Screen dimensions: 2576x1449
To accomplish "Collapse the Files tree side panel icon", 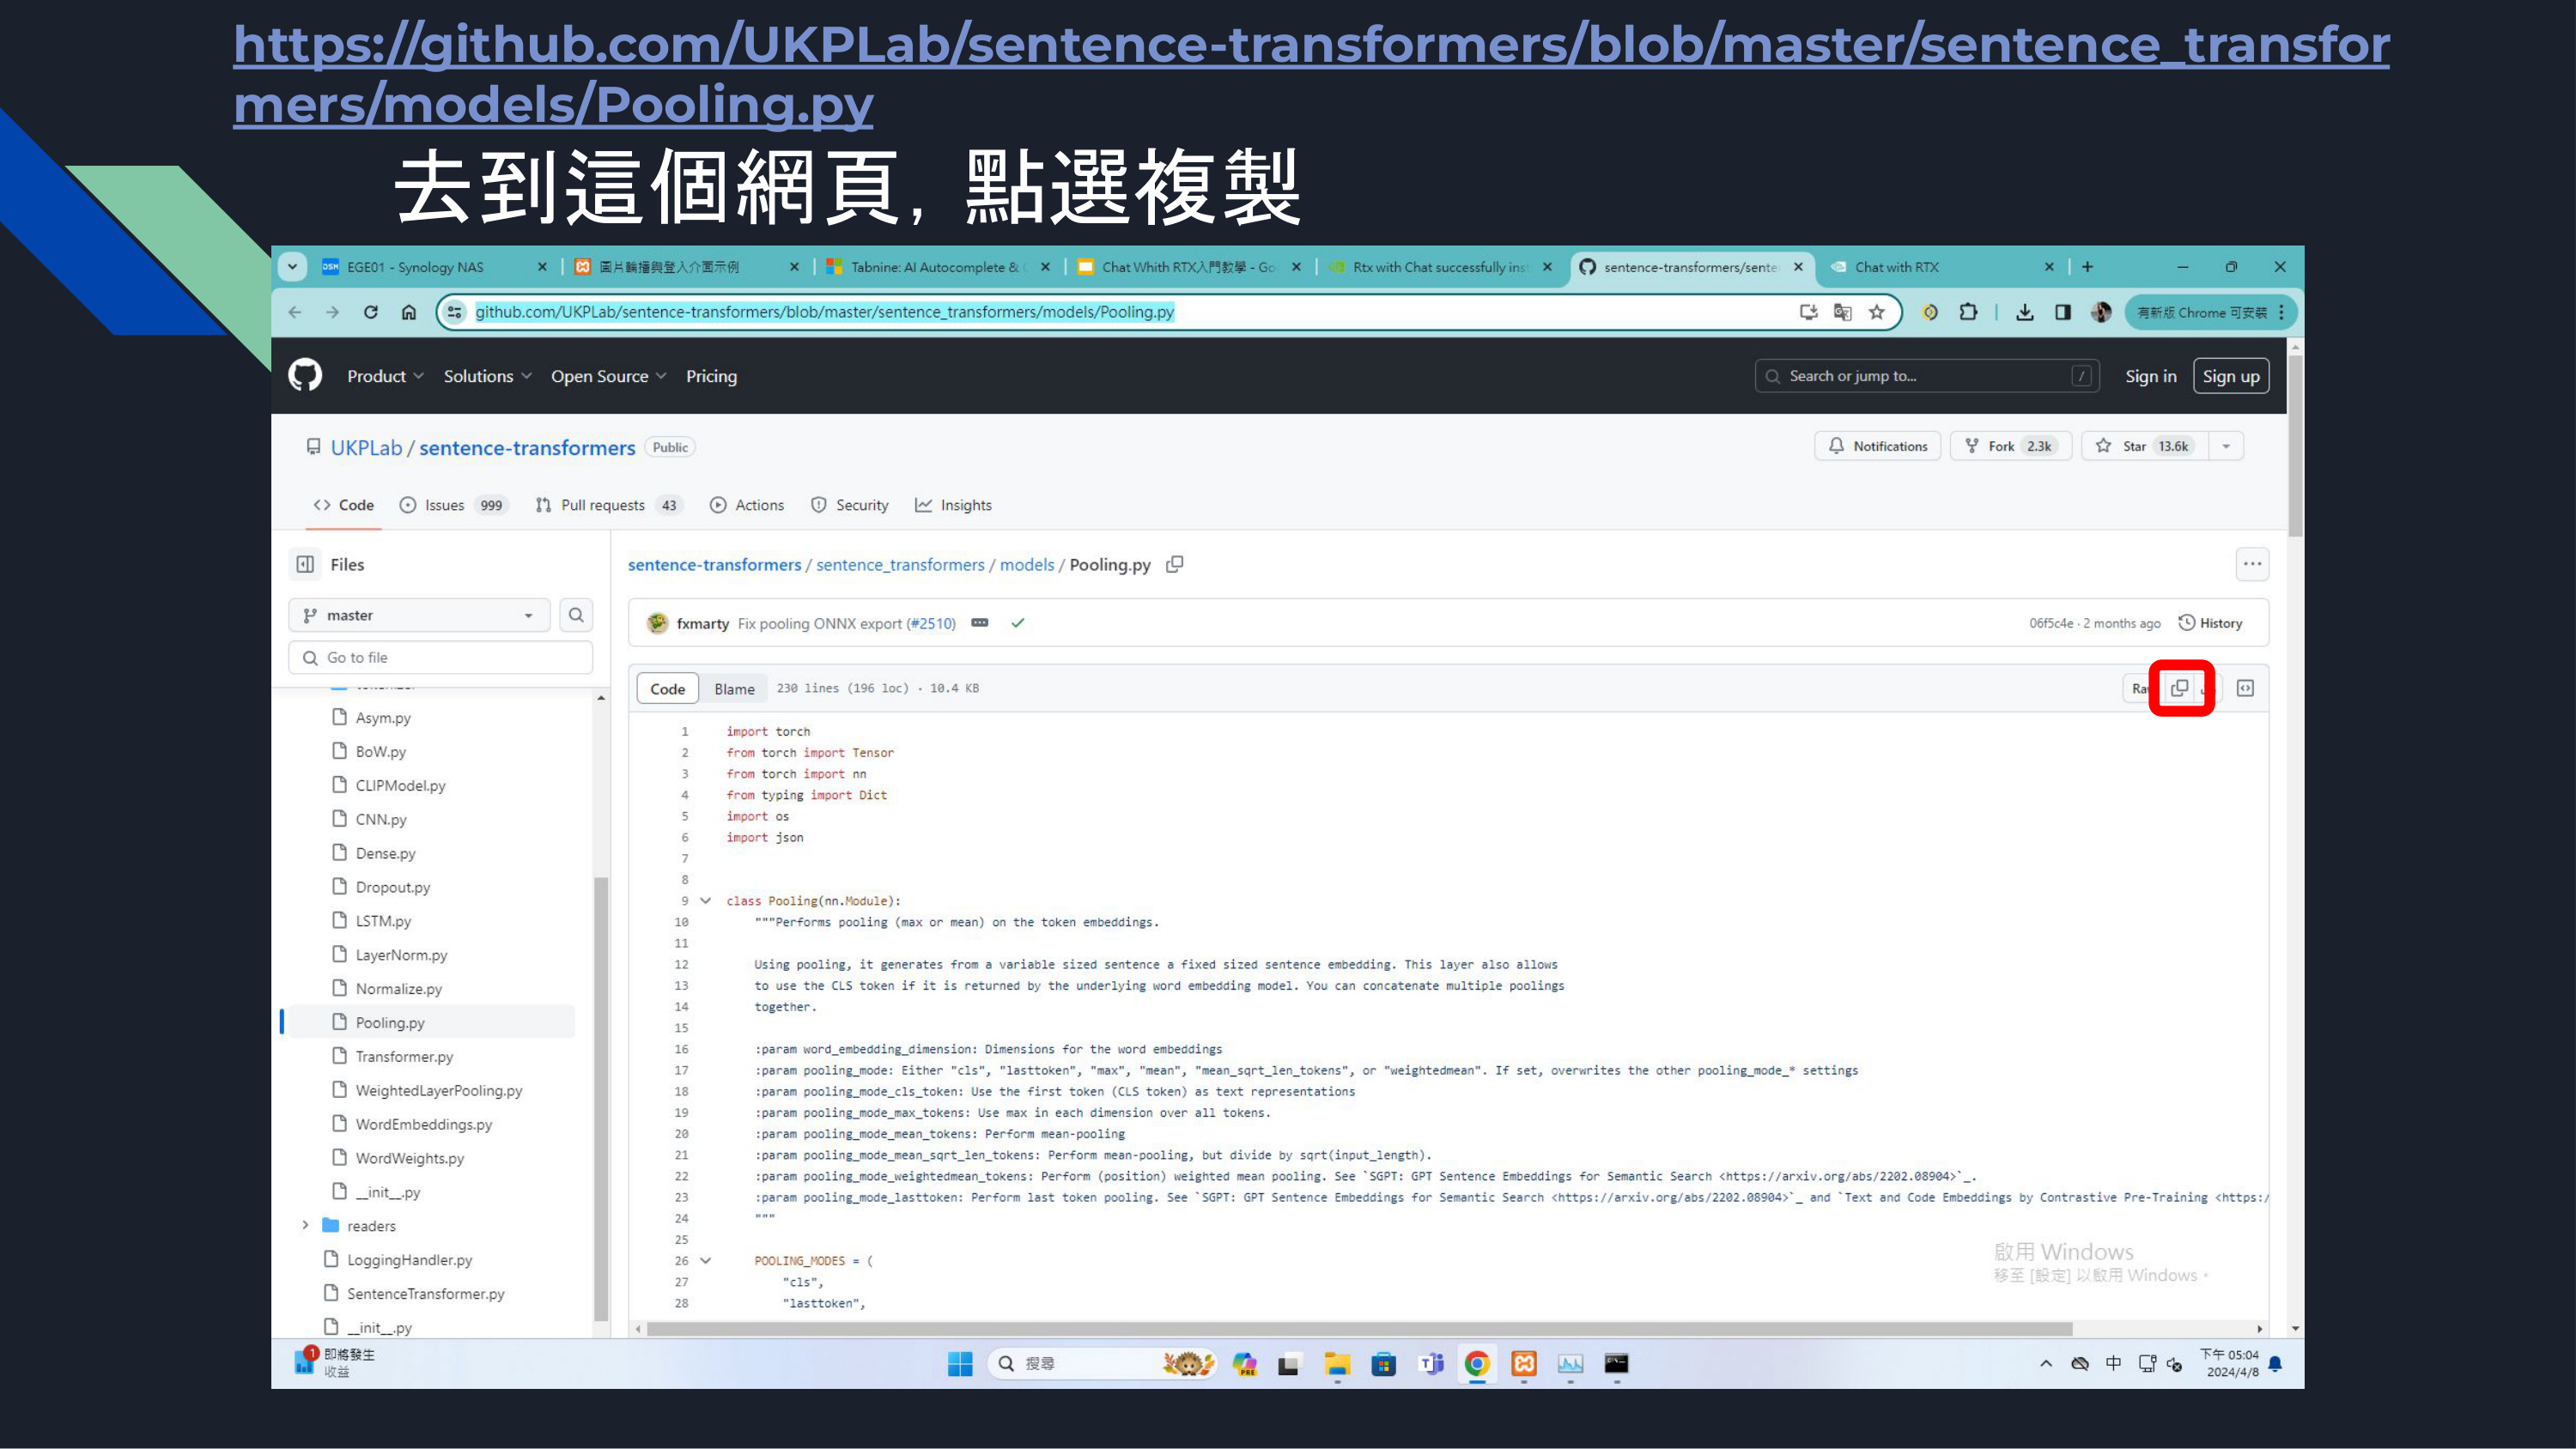I will point(306,564).
